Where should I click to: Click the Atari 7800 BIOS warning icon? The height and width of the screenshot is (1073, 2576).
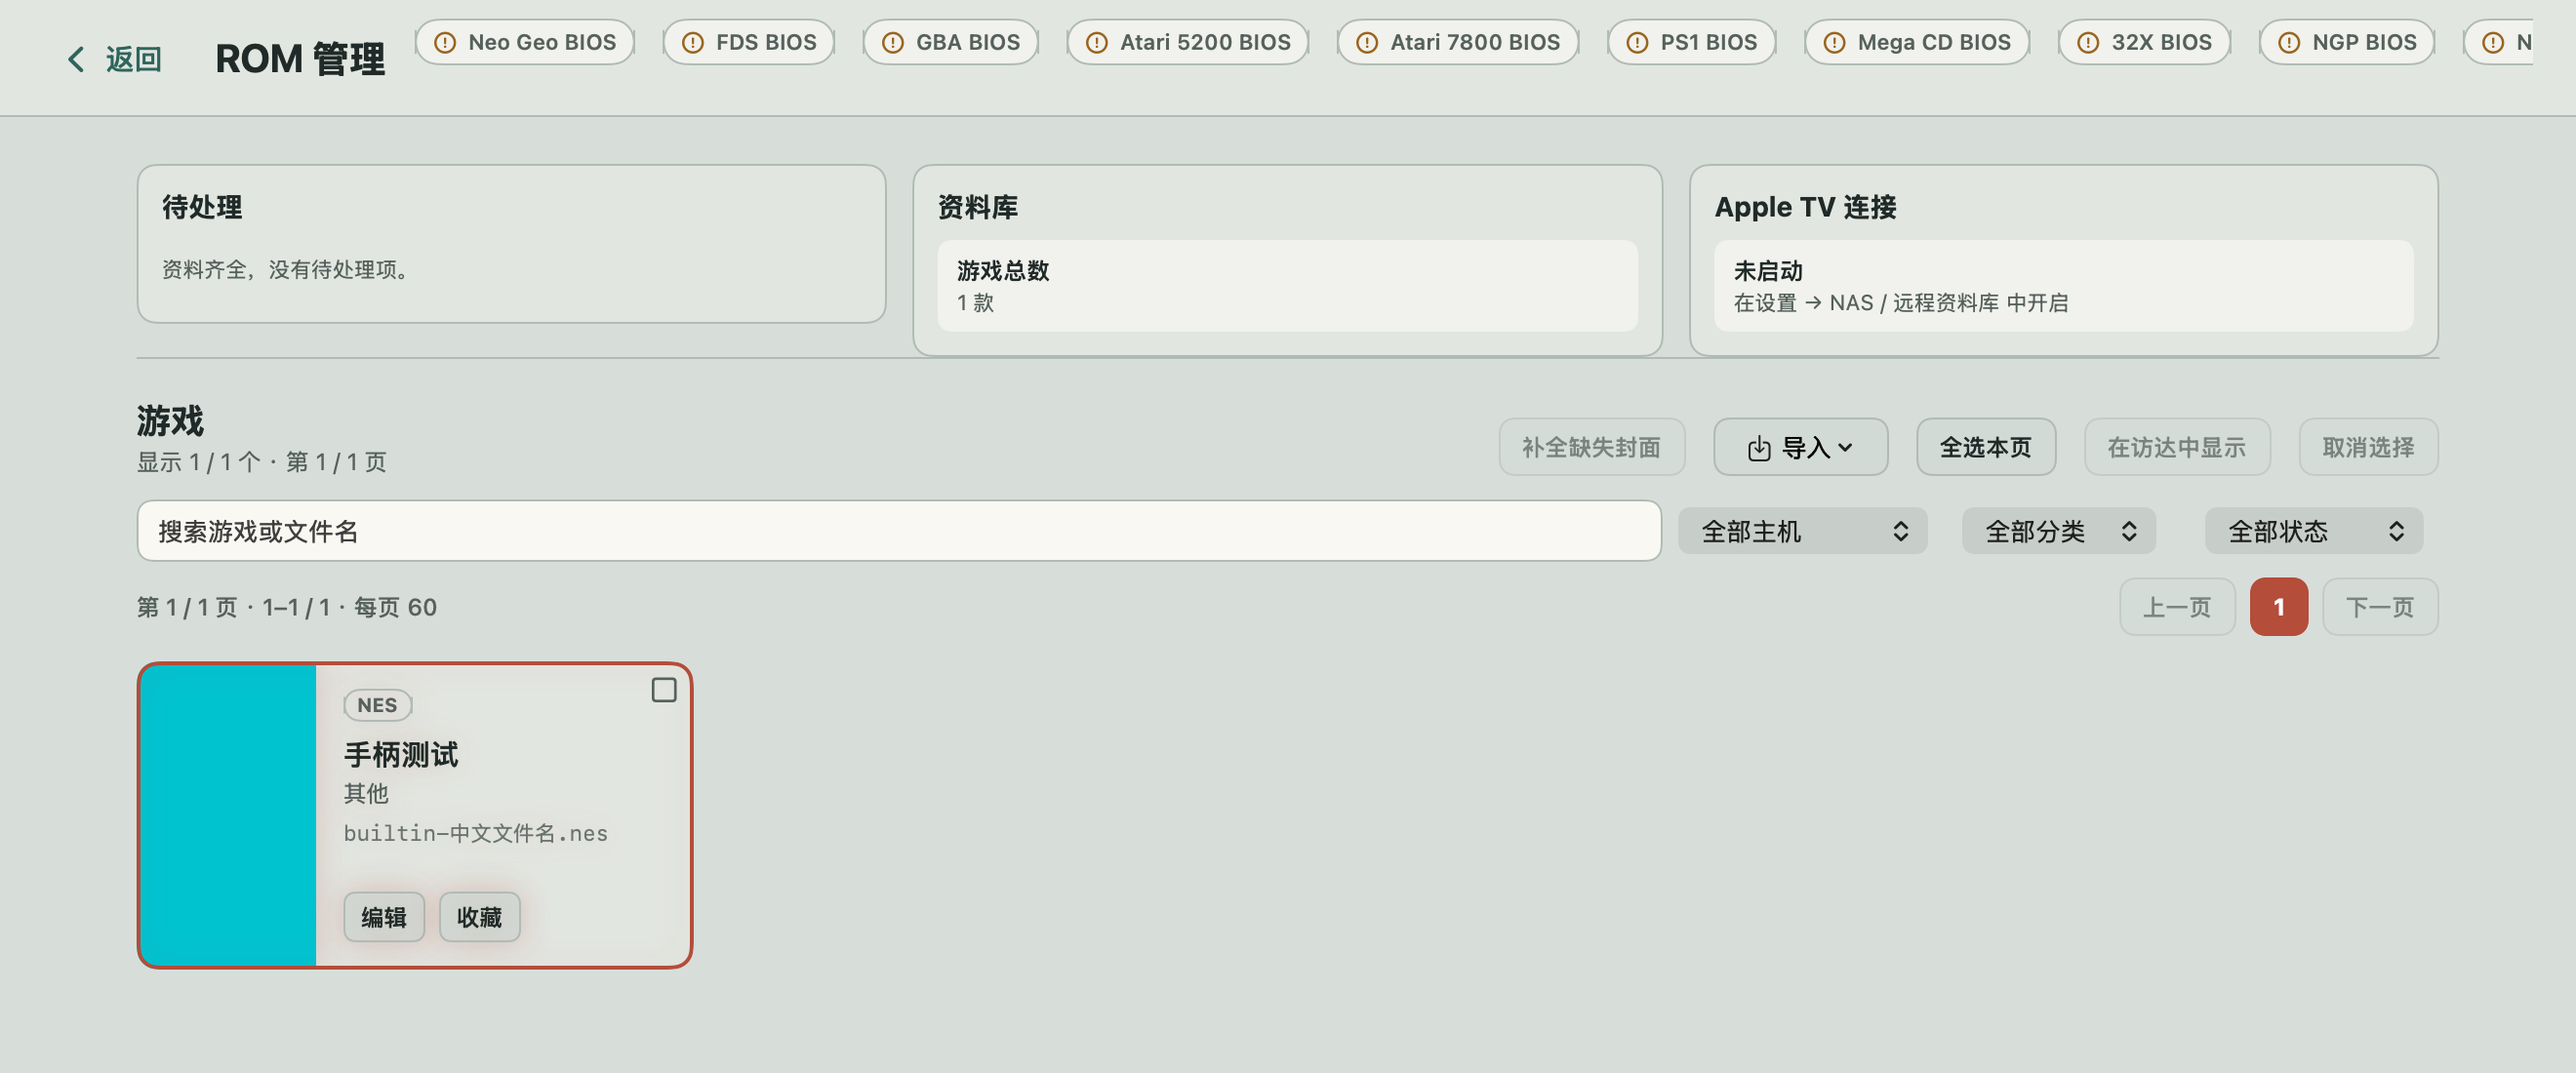pos(1366,43)
